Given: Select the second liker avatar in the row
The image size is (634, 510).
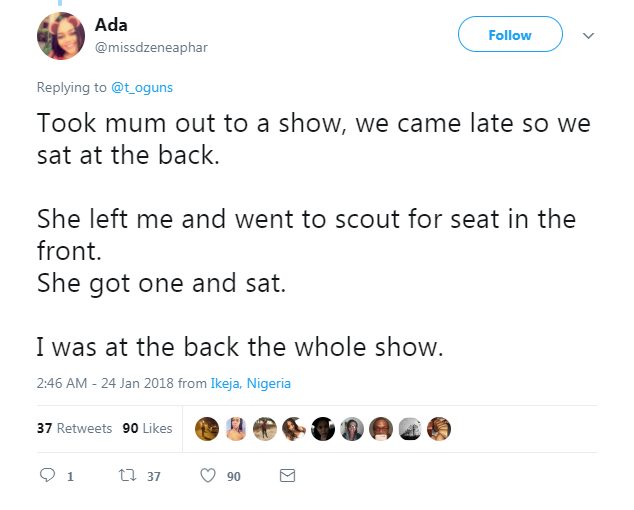Looking at the screenshot, I should (x=236, y=429).
